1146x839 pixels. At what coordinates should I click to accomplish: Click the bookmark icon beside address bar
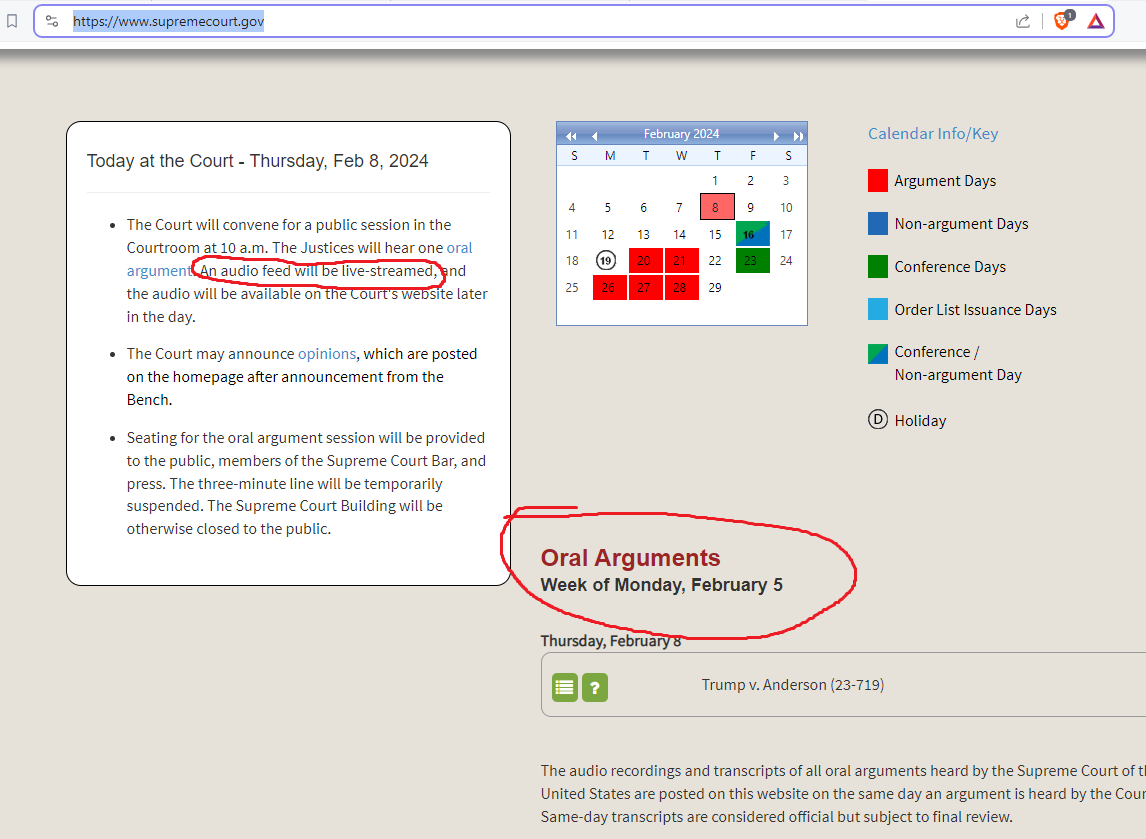(x=12, y=21)
